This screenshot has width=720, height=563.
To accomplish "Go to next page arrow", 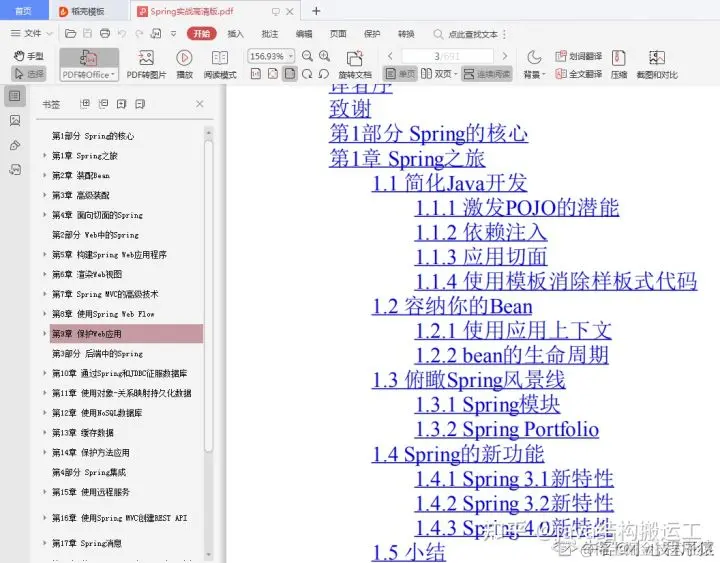I will pos(505,56).
